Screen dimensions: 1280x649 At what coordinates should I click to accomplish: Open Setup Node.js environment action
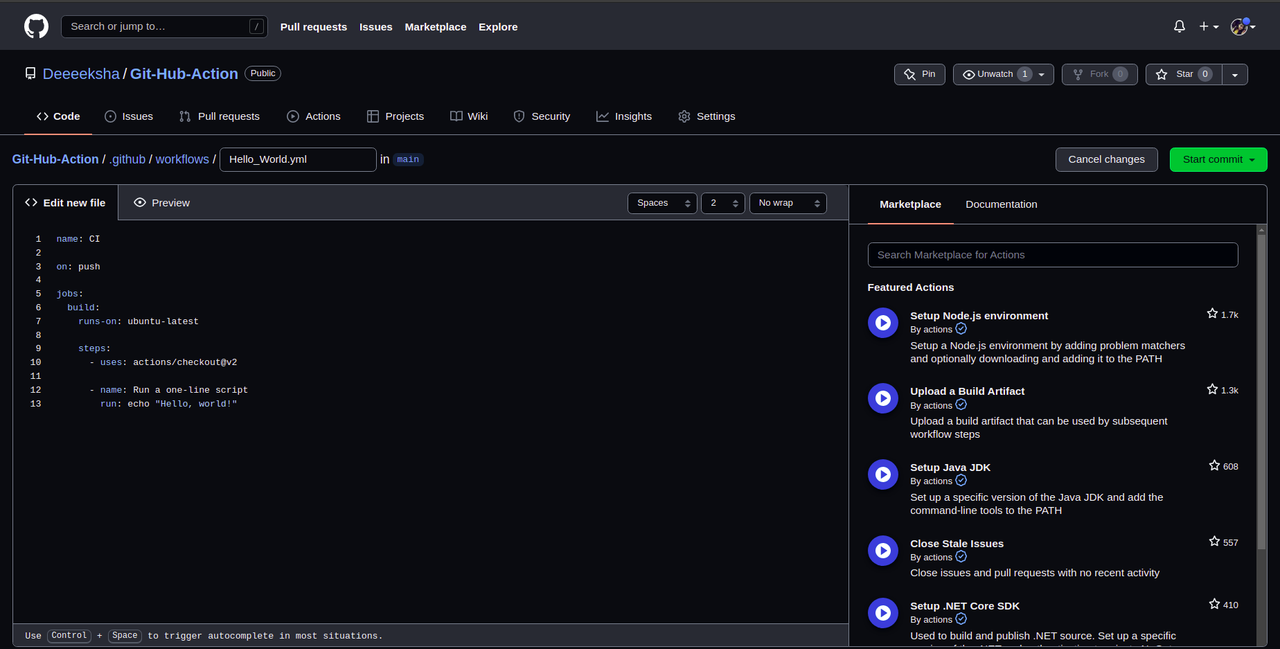[x=979, y=315]
